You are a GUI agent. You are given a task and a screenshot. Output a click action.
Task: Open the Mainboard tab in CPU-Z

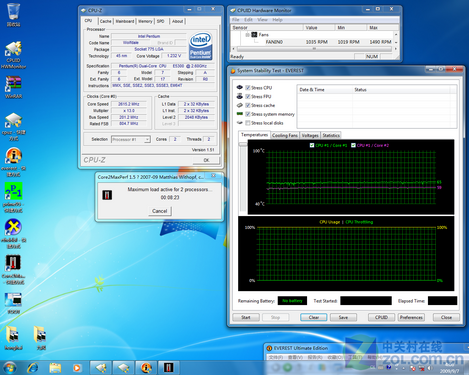(x=125, y=21)
